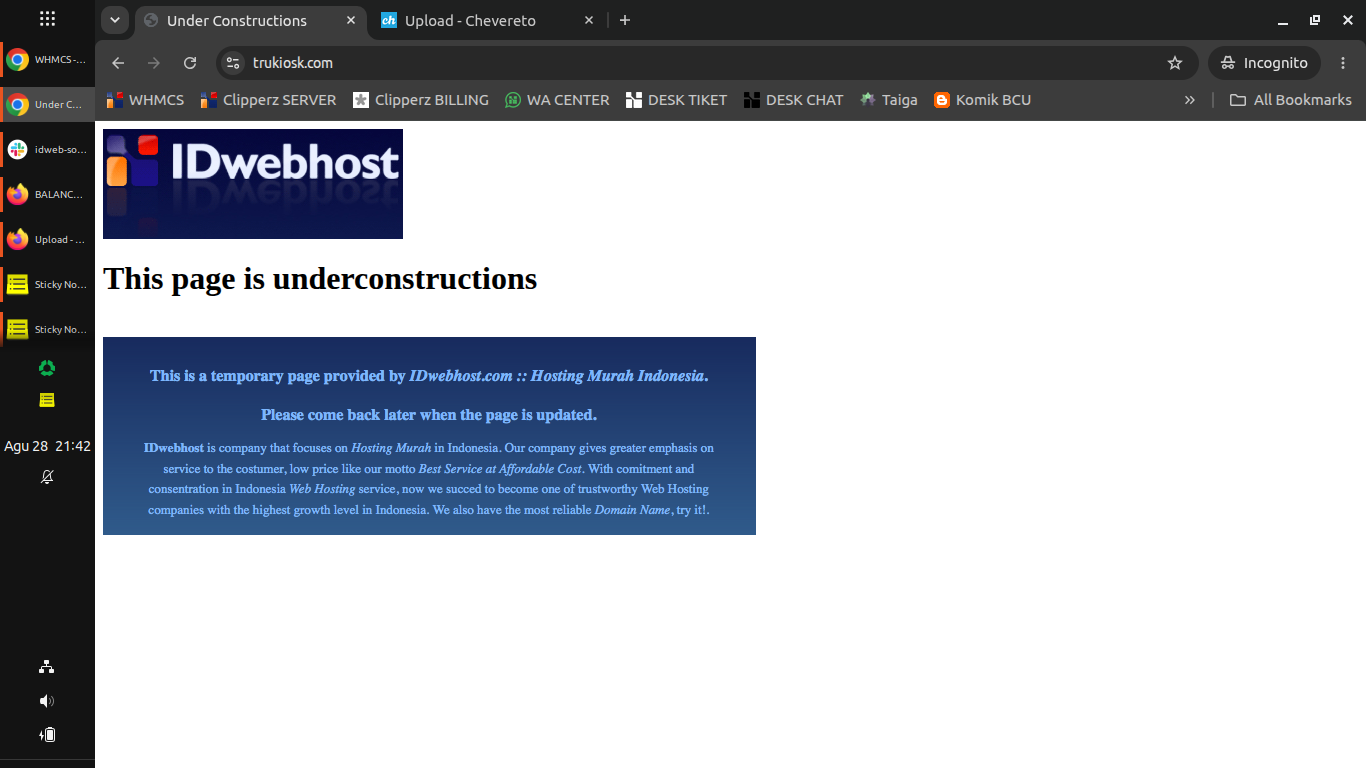Open the Taiga bookmark
The height and width of the screenshot is (768, 1366).
tap(889, 100)
